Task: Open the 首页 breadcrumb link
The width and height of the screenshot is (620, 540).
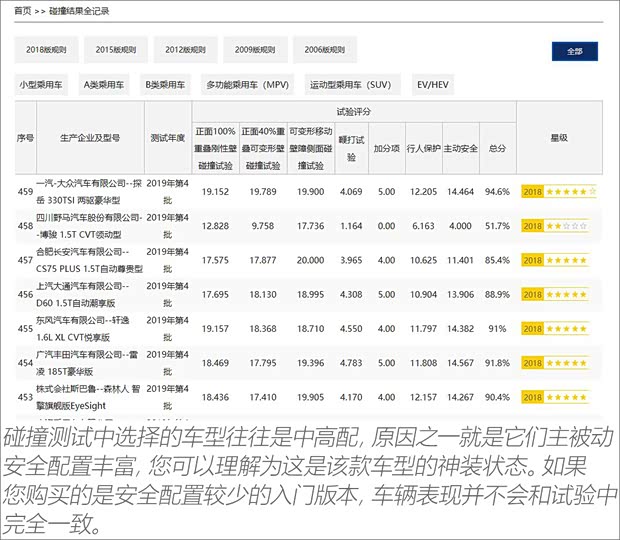Action: [x=22, y=11]
